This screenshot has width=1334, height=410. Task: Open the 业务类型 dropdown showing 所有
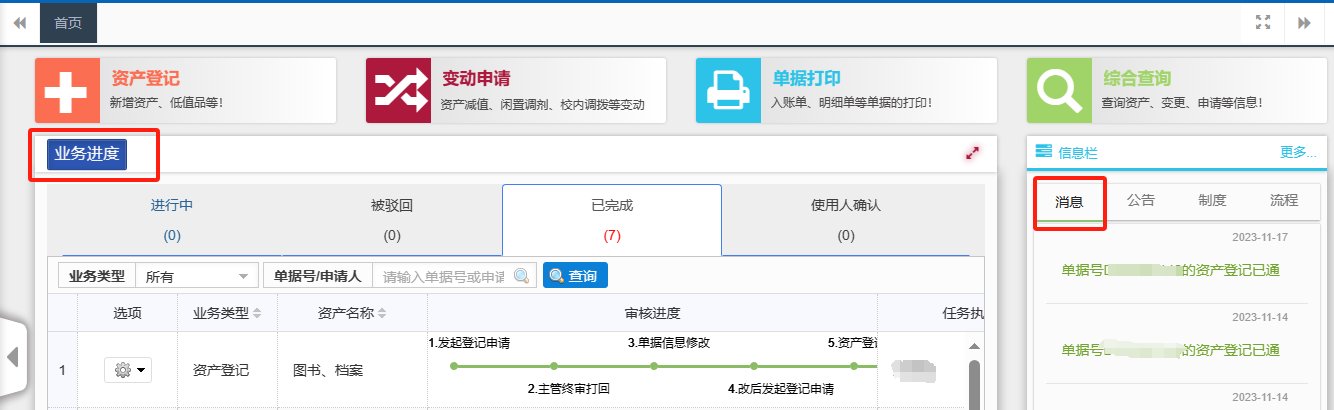pyautogui.click(x=196, y=276)
